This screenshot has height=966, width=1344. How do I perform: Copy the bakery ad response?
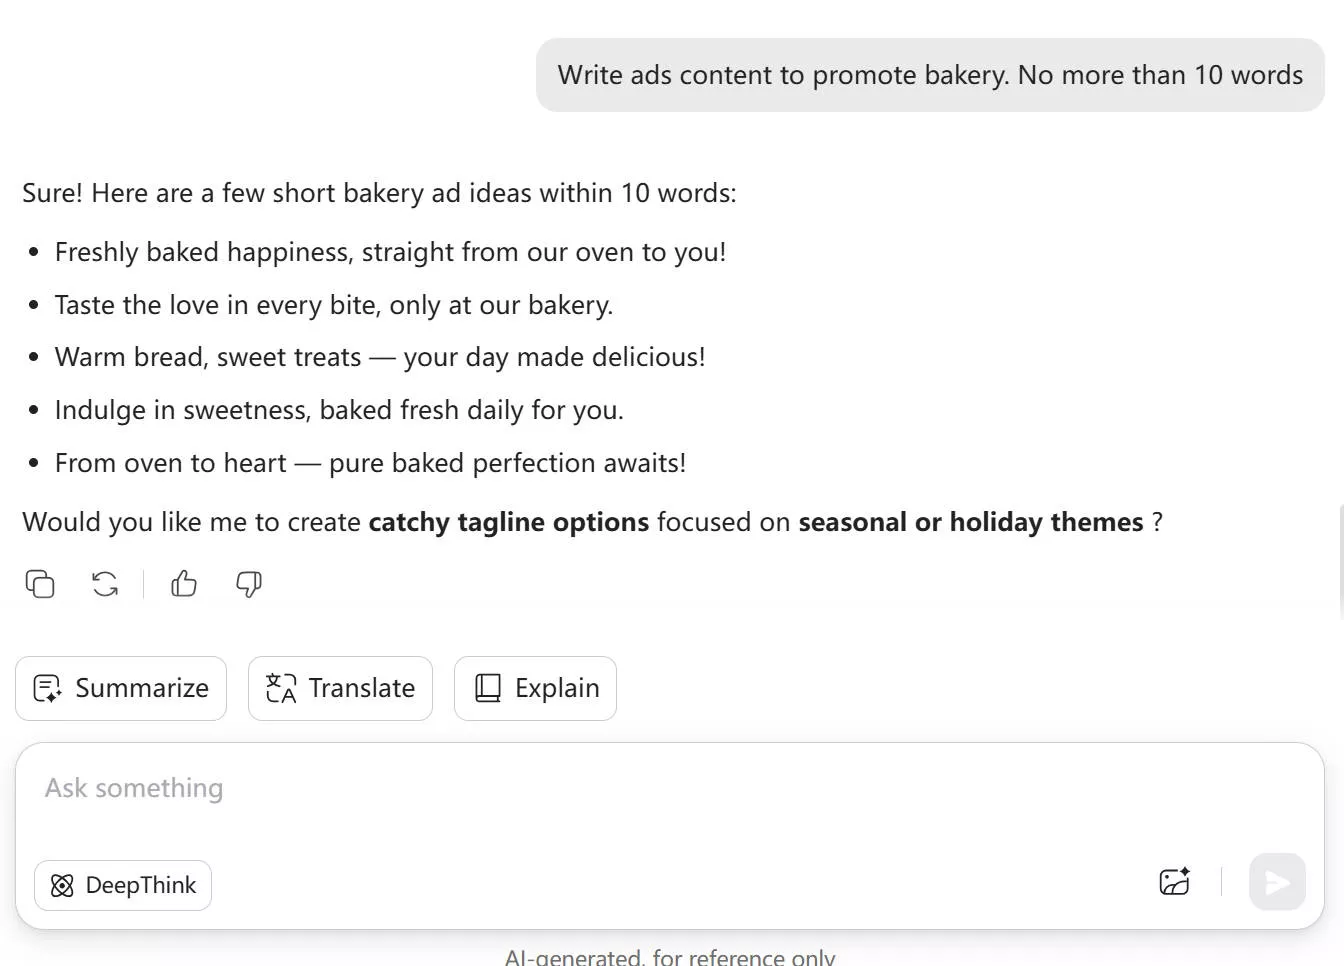[40, 584]
